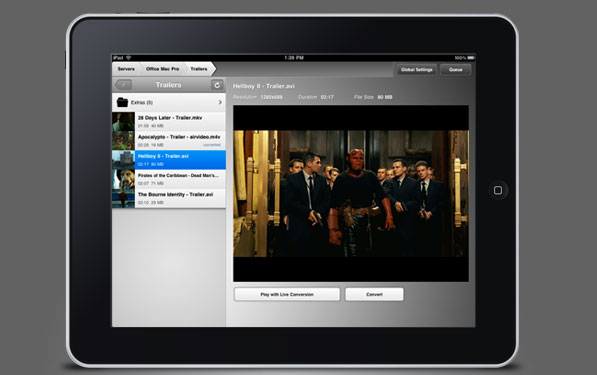The height and width of the screenshot is (375, 597).
Task: Click the Convert button
Action: 374,294
